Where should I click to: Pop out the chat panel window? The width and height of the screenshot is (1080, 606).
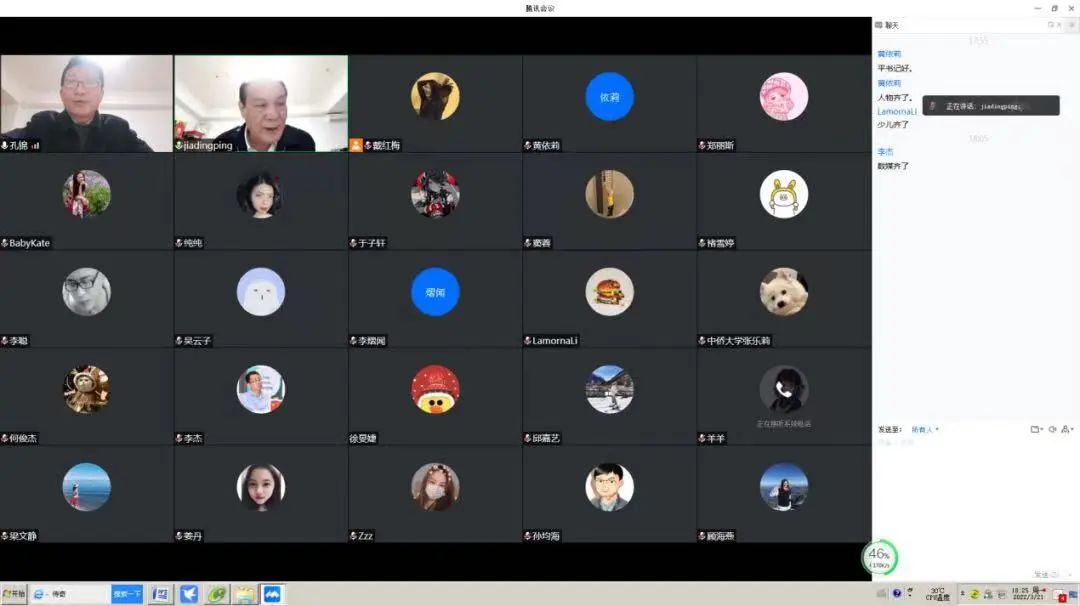[1051, 25]
